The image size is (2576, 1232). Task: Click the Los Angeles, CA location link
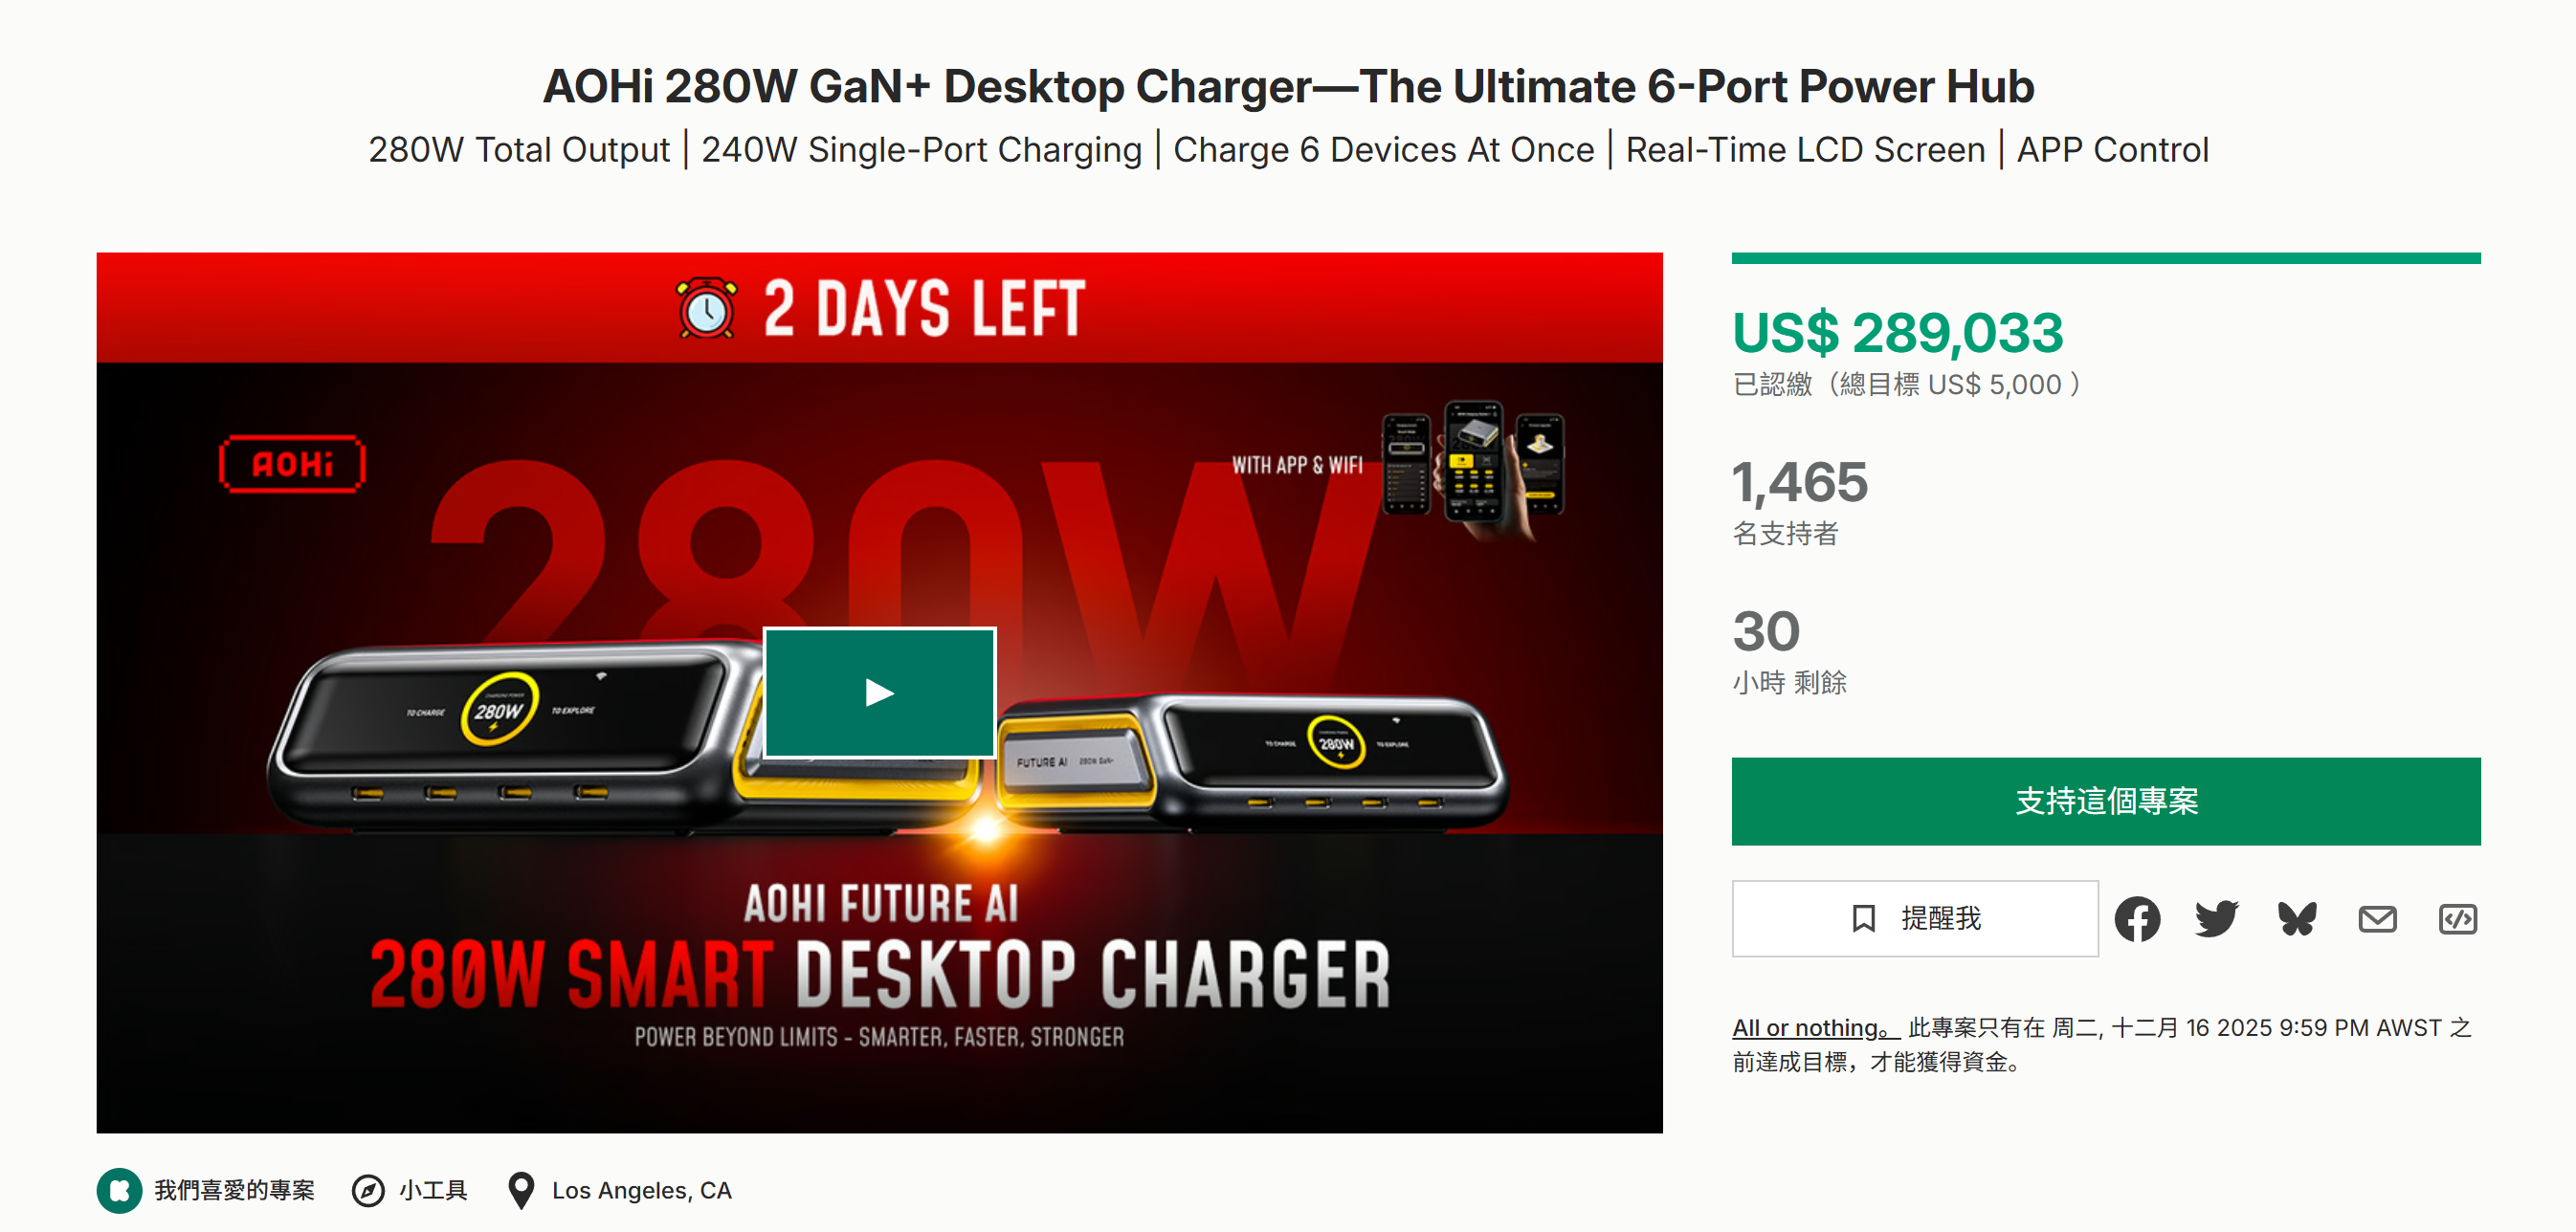642,1190
